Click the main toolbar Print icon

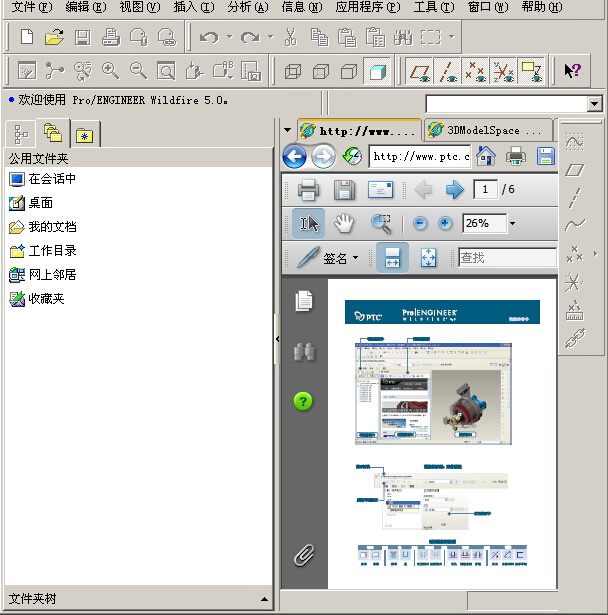111,37
